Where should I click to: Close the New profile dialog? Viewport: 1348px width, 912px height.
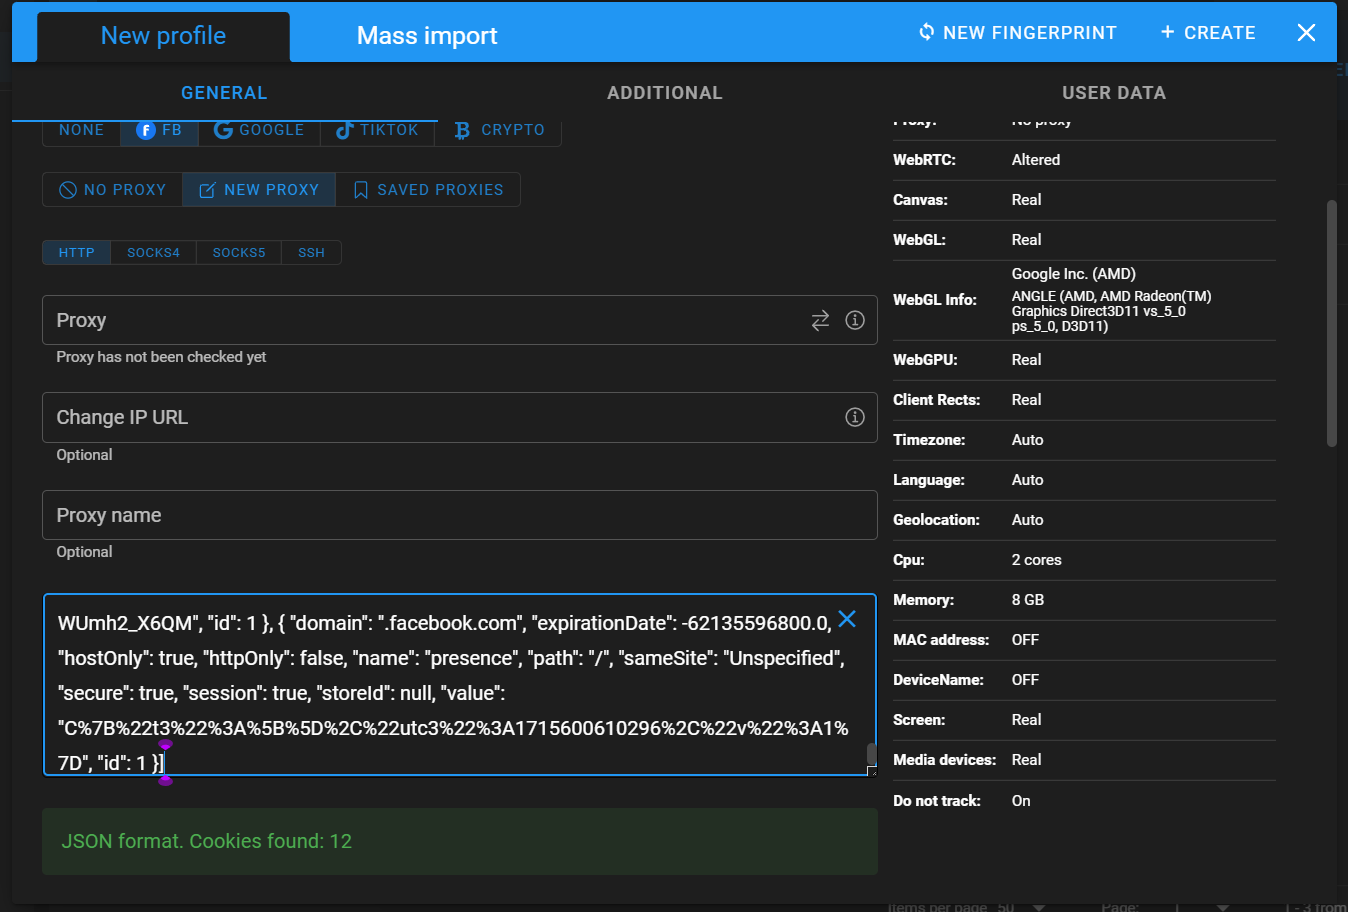click(1306, 33)
